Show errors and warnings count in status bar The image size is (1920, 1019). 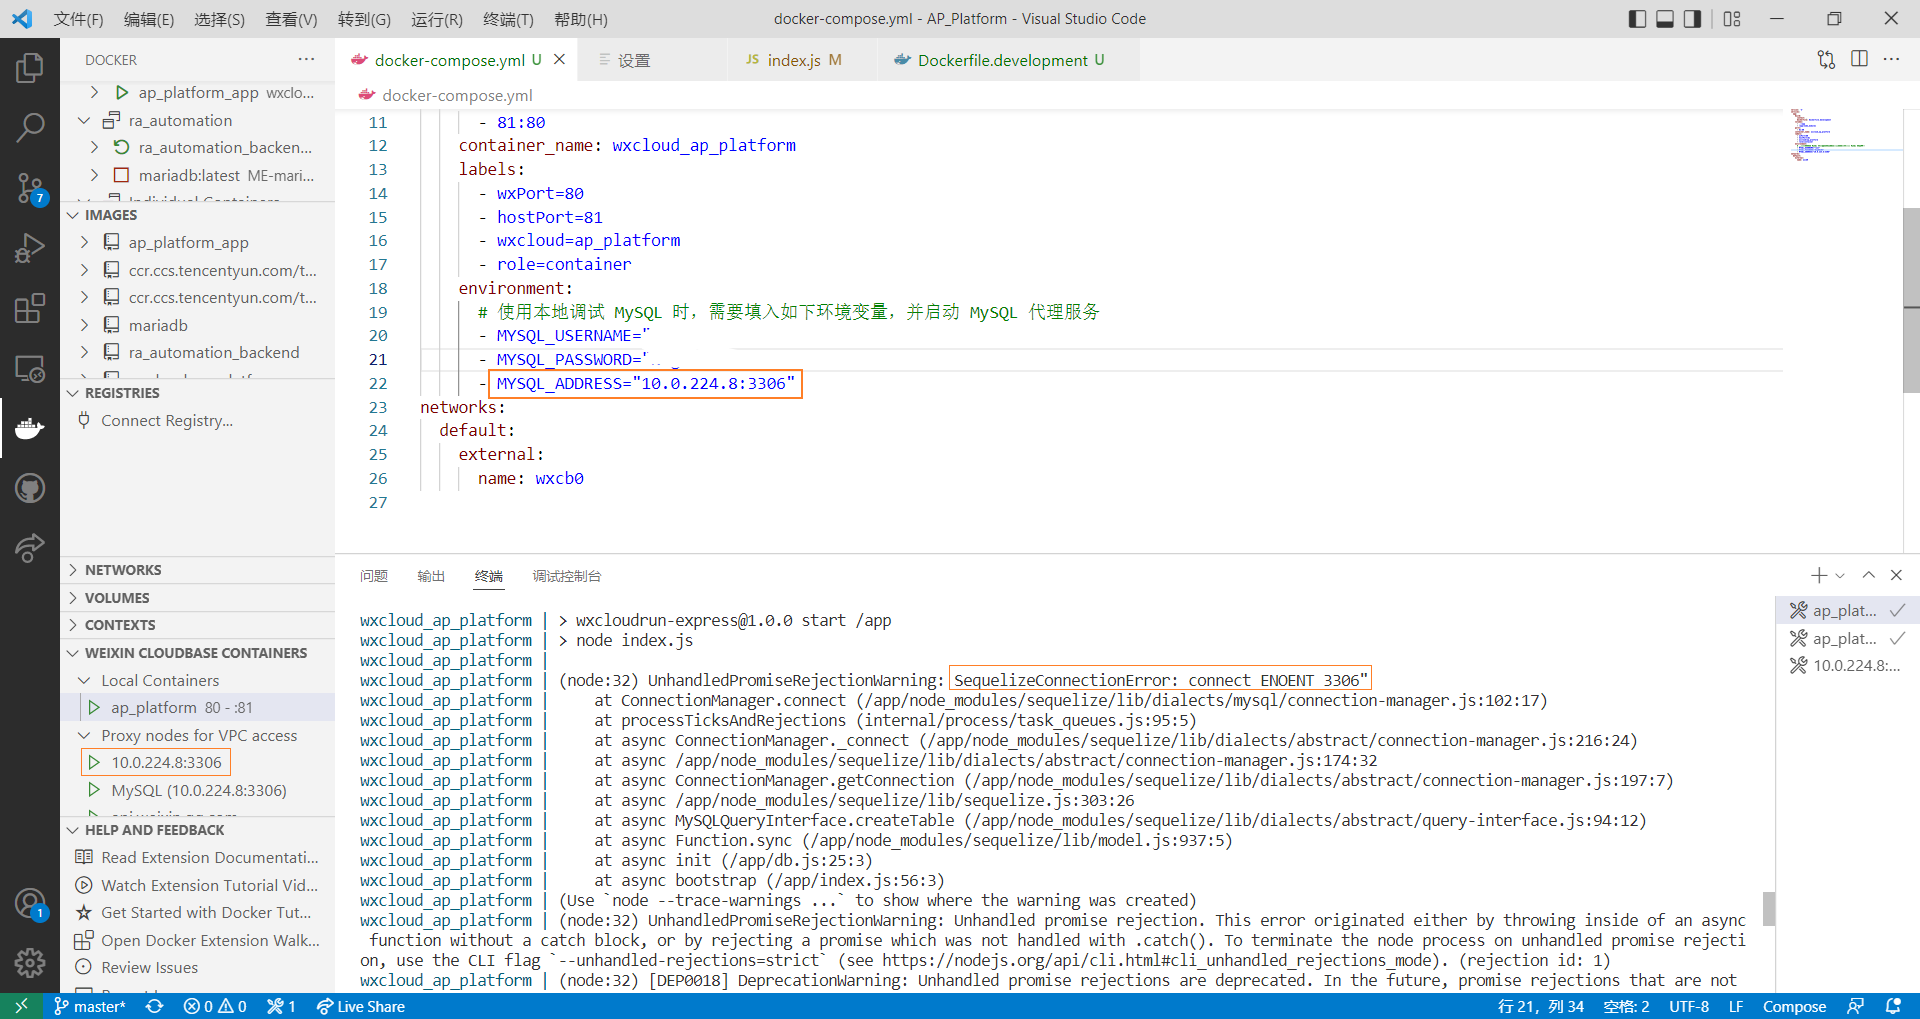click(215, 1006)
